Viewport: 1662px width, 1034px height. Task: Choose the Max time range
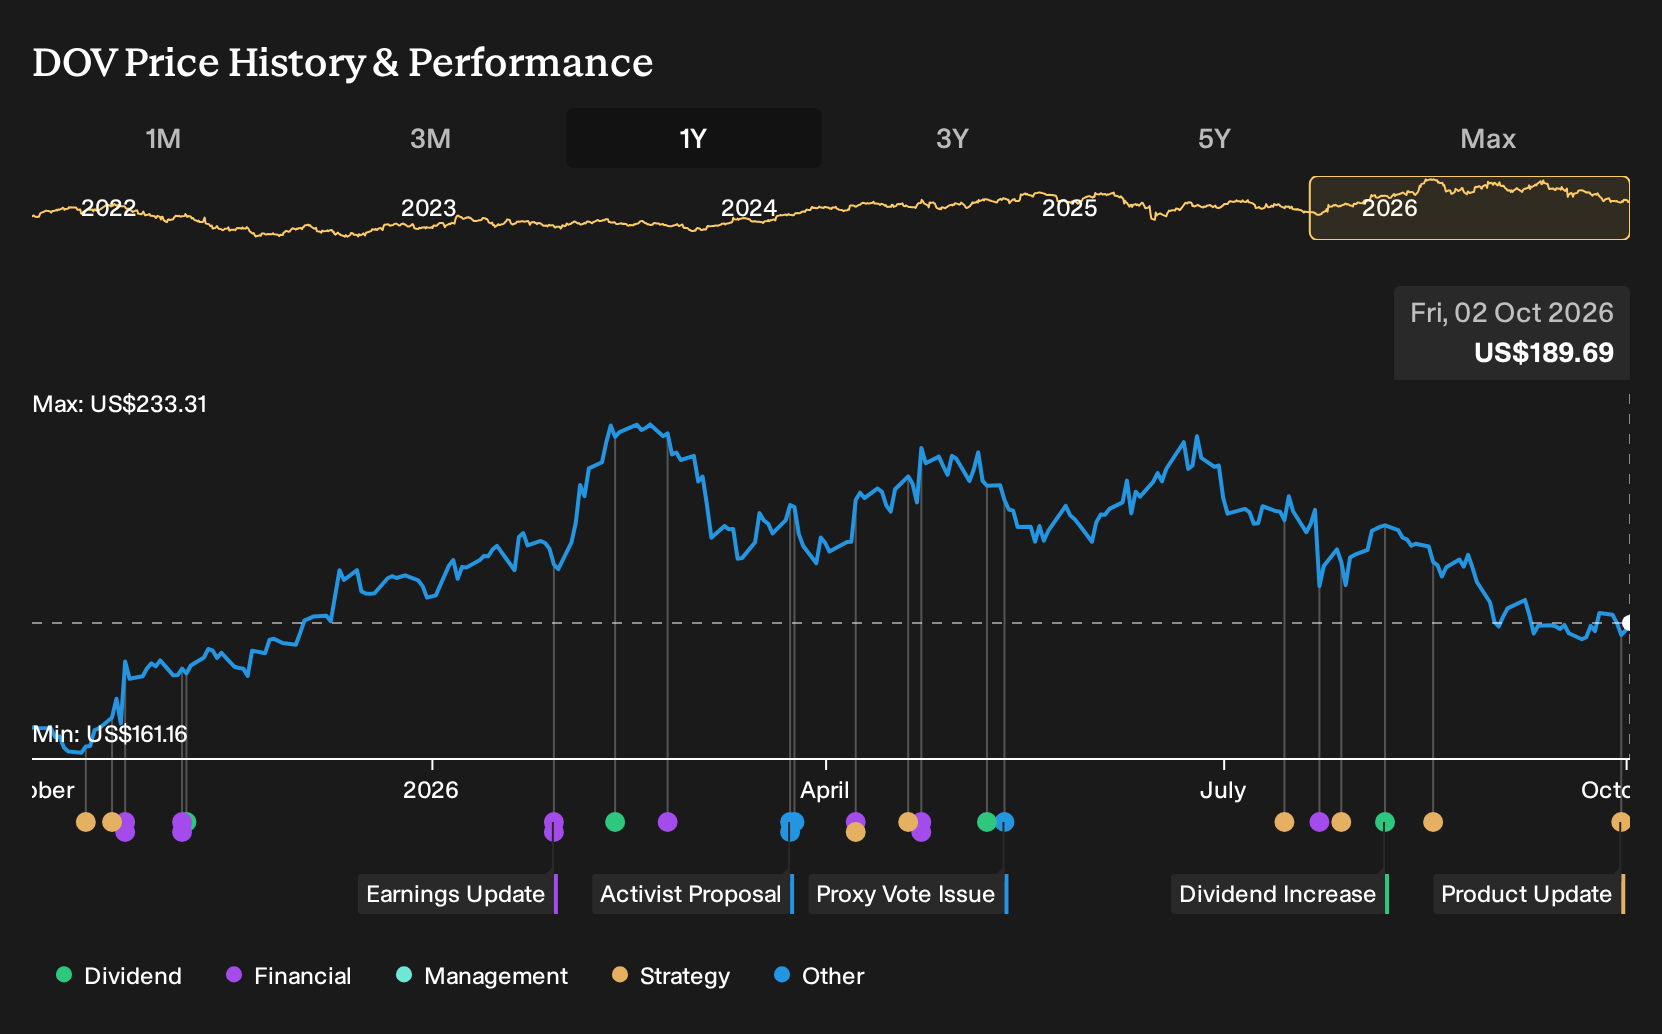tap(1488, 138)
